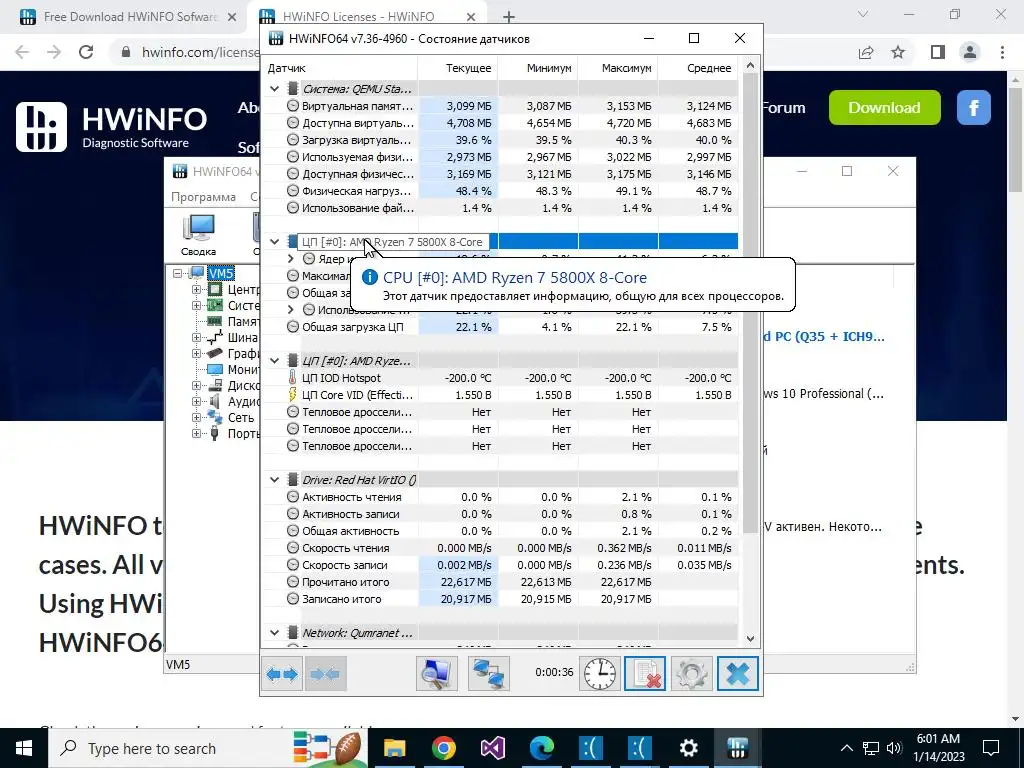Screen dimensions: 1024x768
Task: Select Скорость записи sensor row
Action: click(x=500, y=566)
